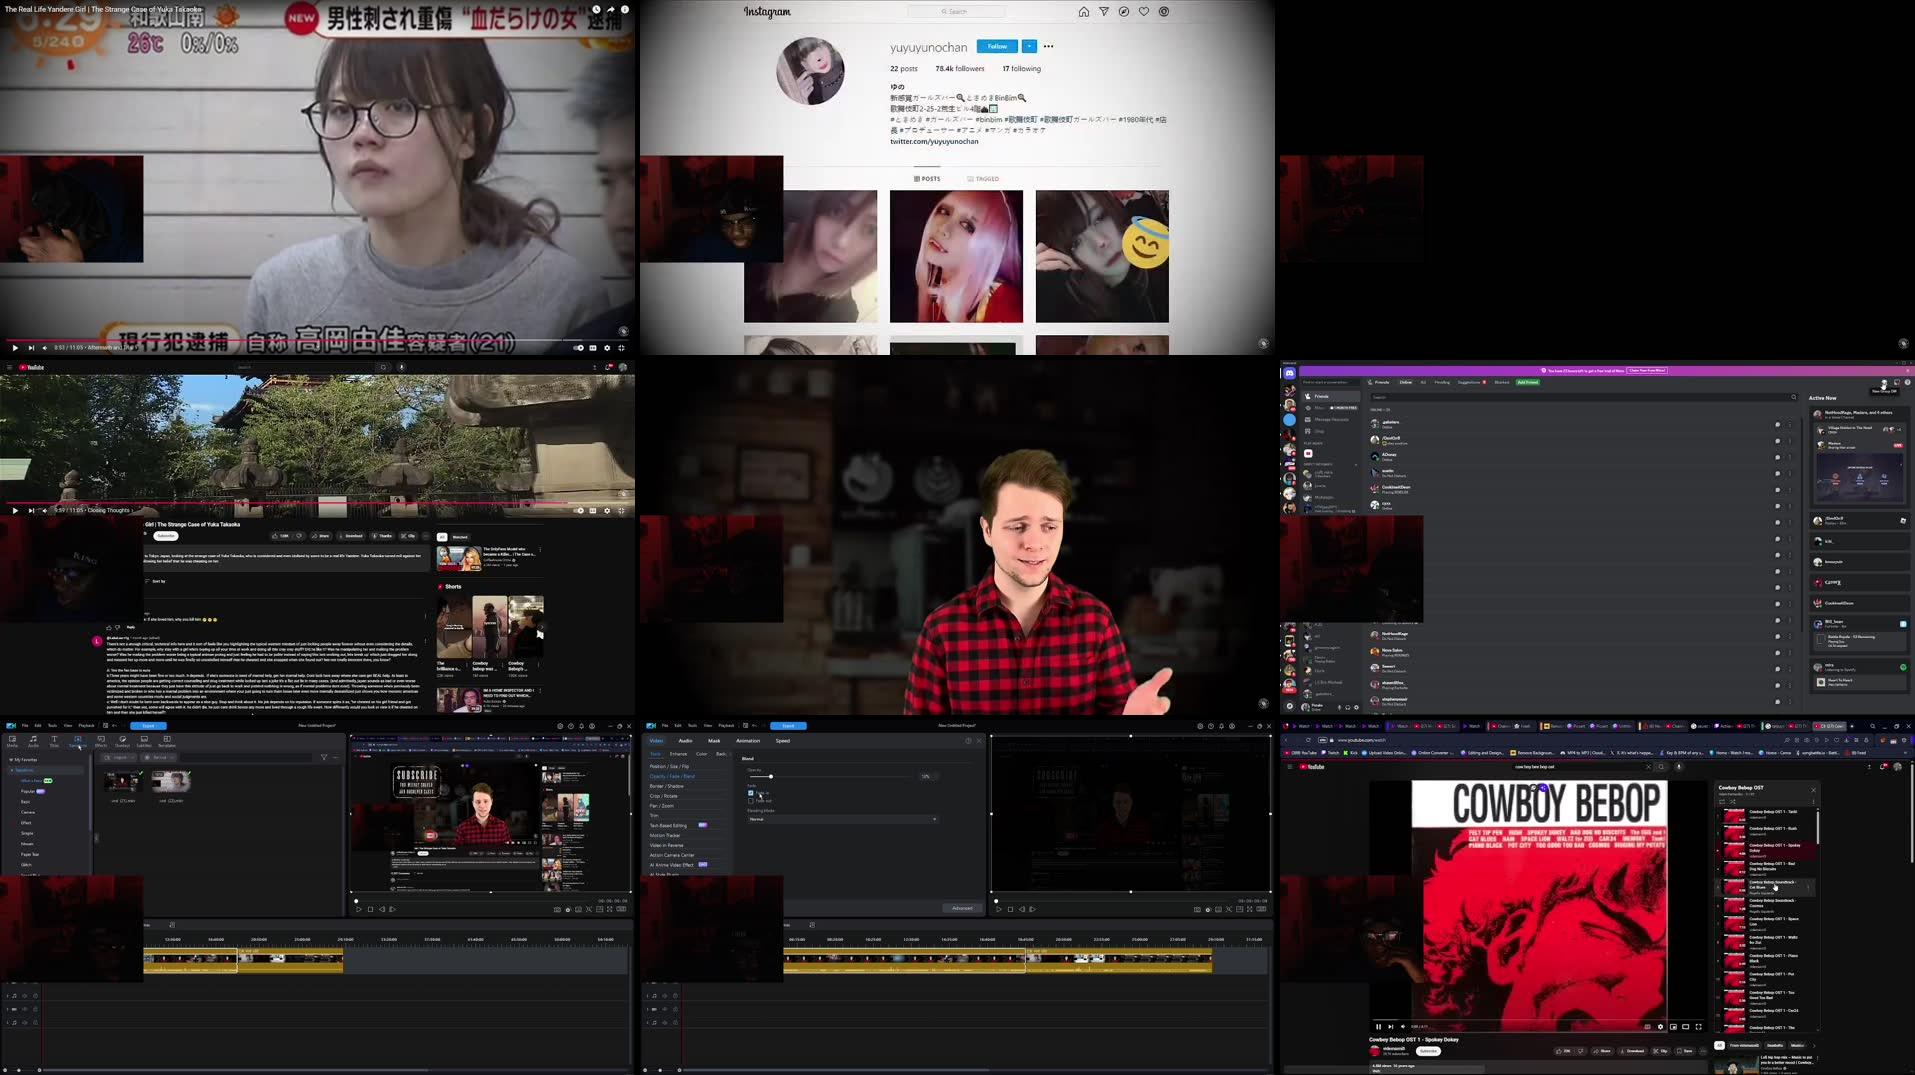Pause the Cowboy Bebop YouTube video
This screenshot has height=1075, width=1915.
pos(1378,1026)
